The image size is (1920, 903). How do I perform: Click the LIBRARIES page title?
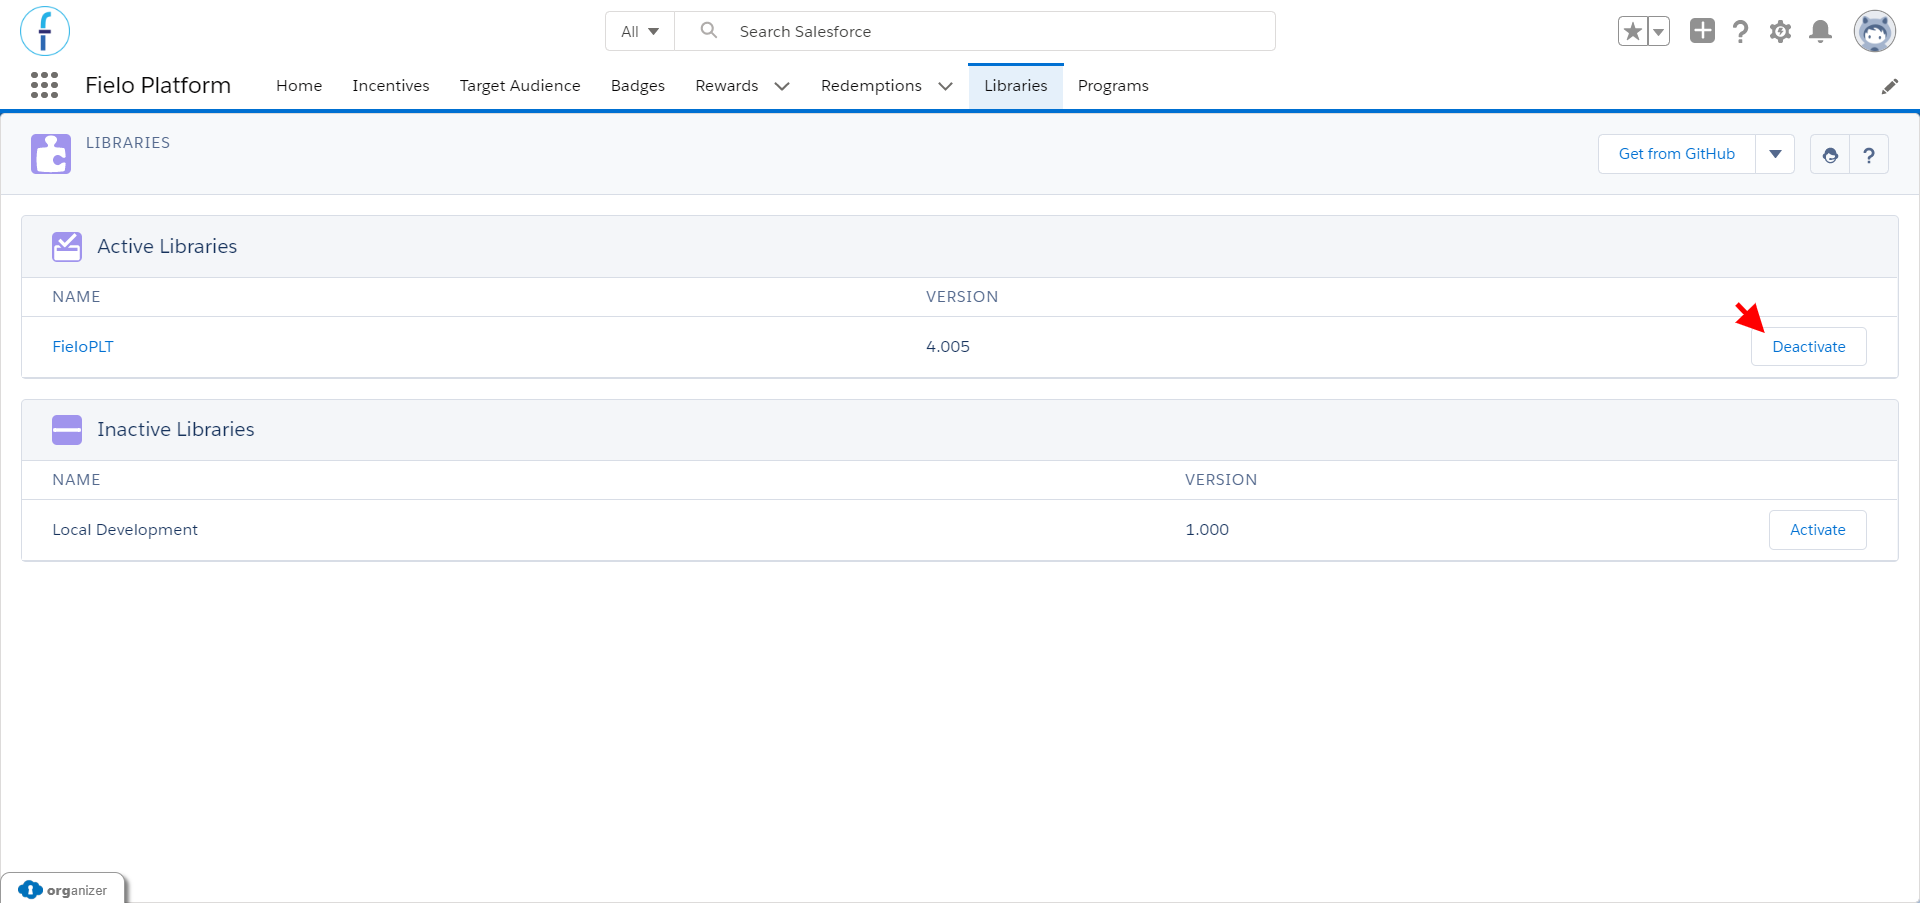pos(128,143)
